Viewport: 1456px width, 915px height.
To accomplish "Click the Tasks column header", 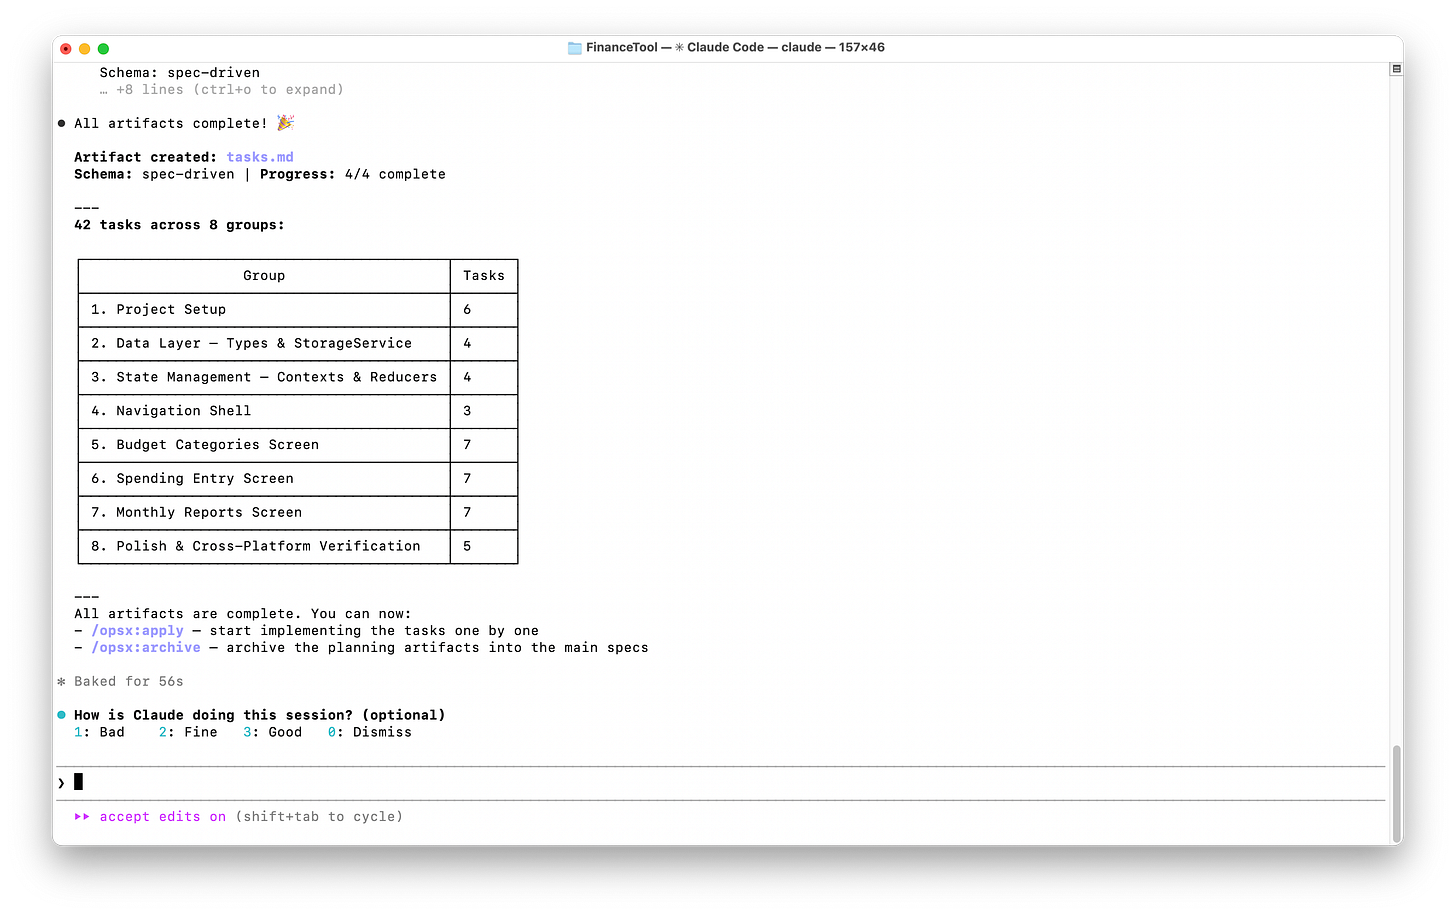I will tap(484, 276).
